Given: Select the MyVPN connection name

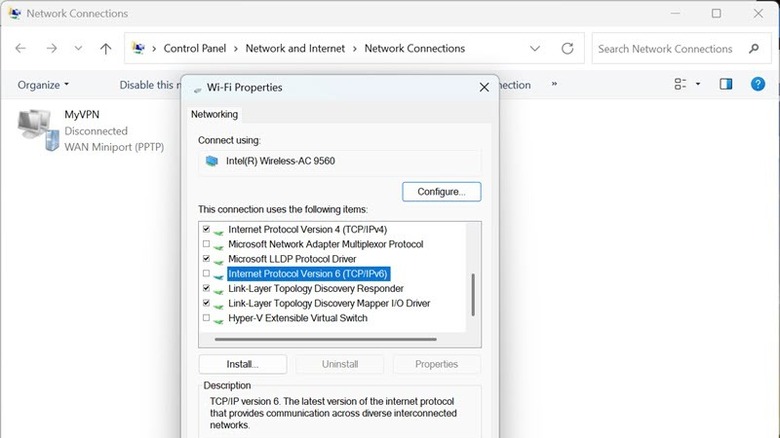Looking at the screenshot, I should pyautogui.click(x=82, y=114).
